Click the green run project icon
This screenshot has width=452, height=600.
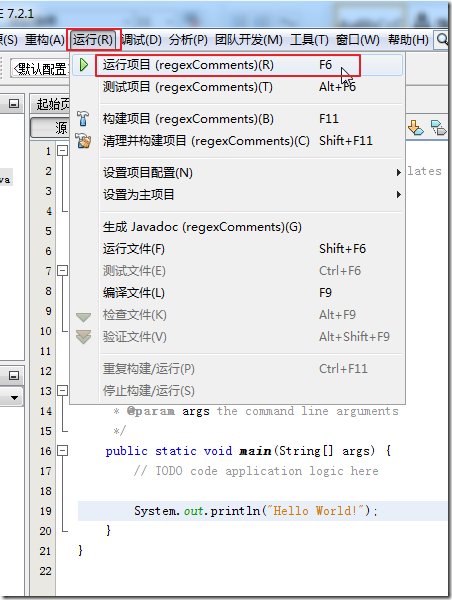coord(83,65)
